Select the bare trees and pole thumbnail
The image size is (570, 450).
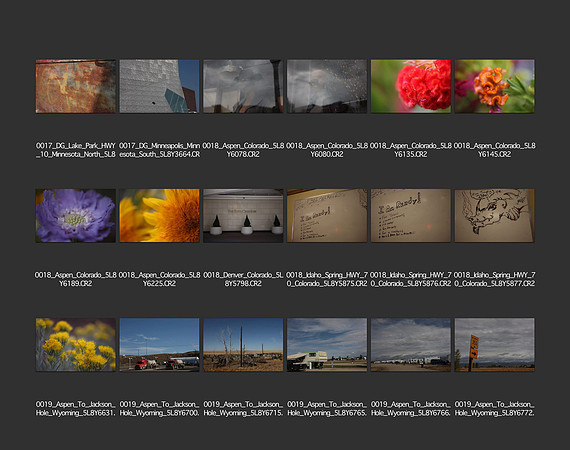coord(243,345)
